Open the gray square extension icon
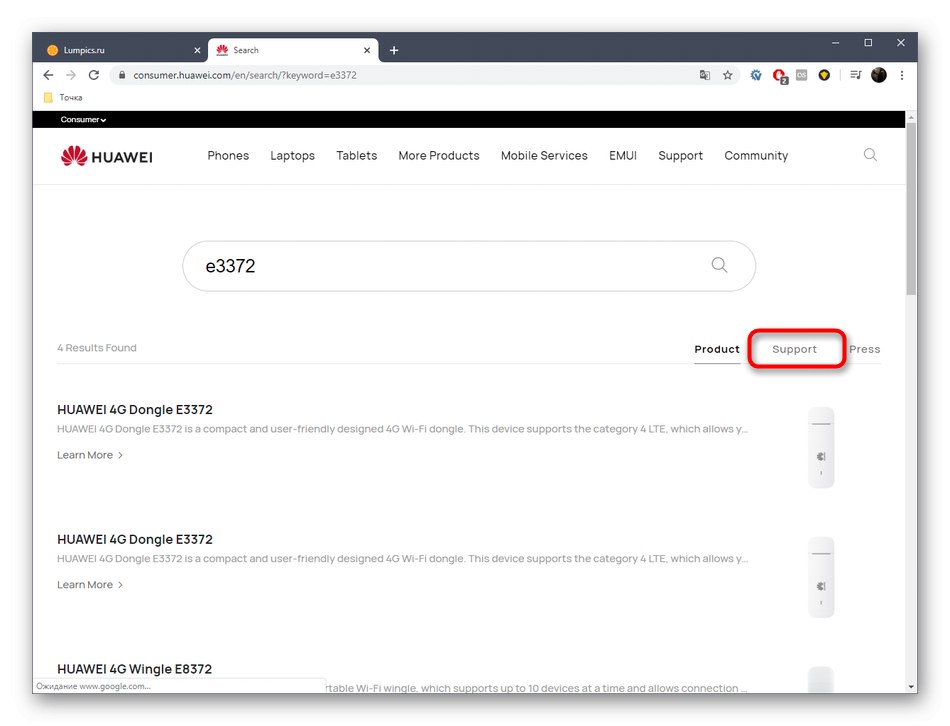 pos(802,75)
